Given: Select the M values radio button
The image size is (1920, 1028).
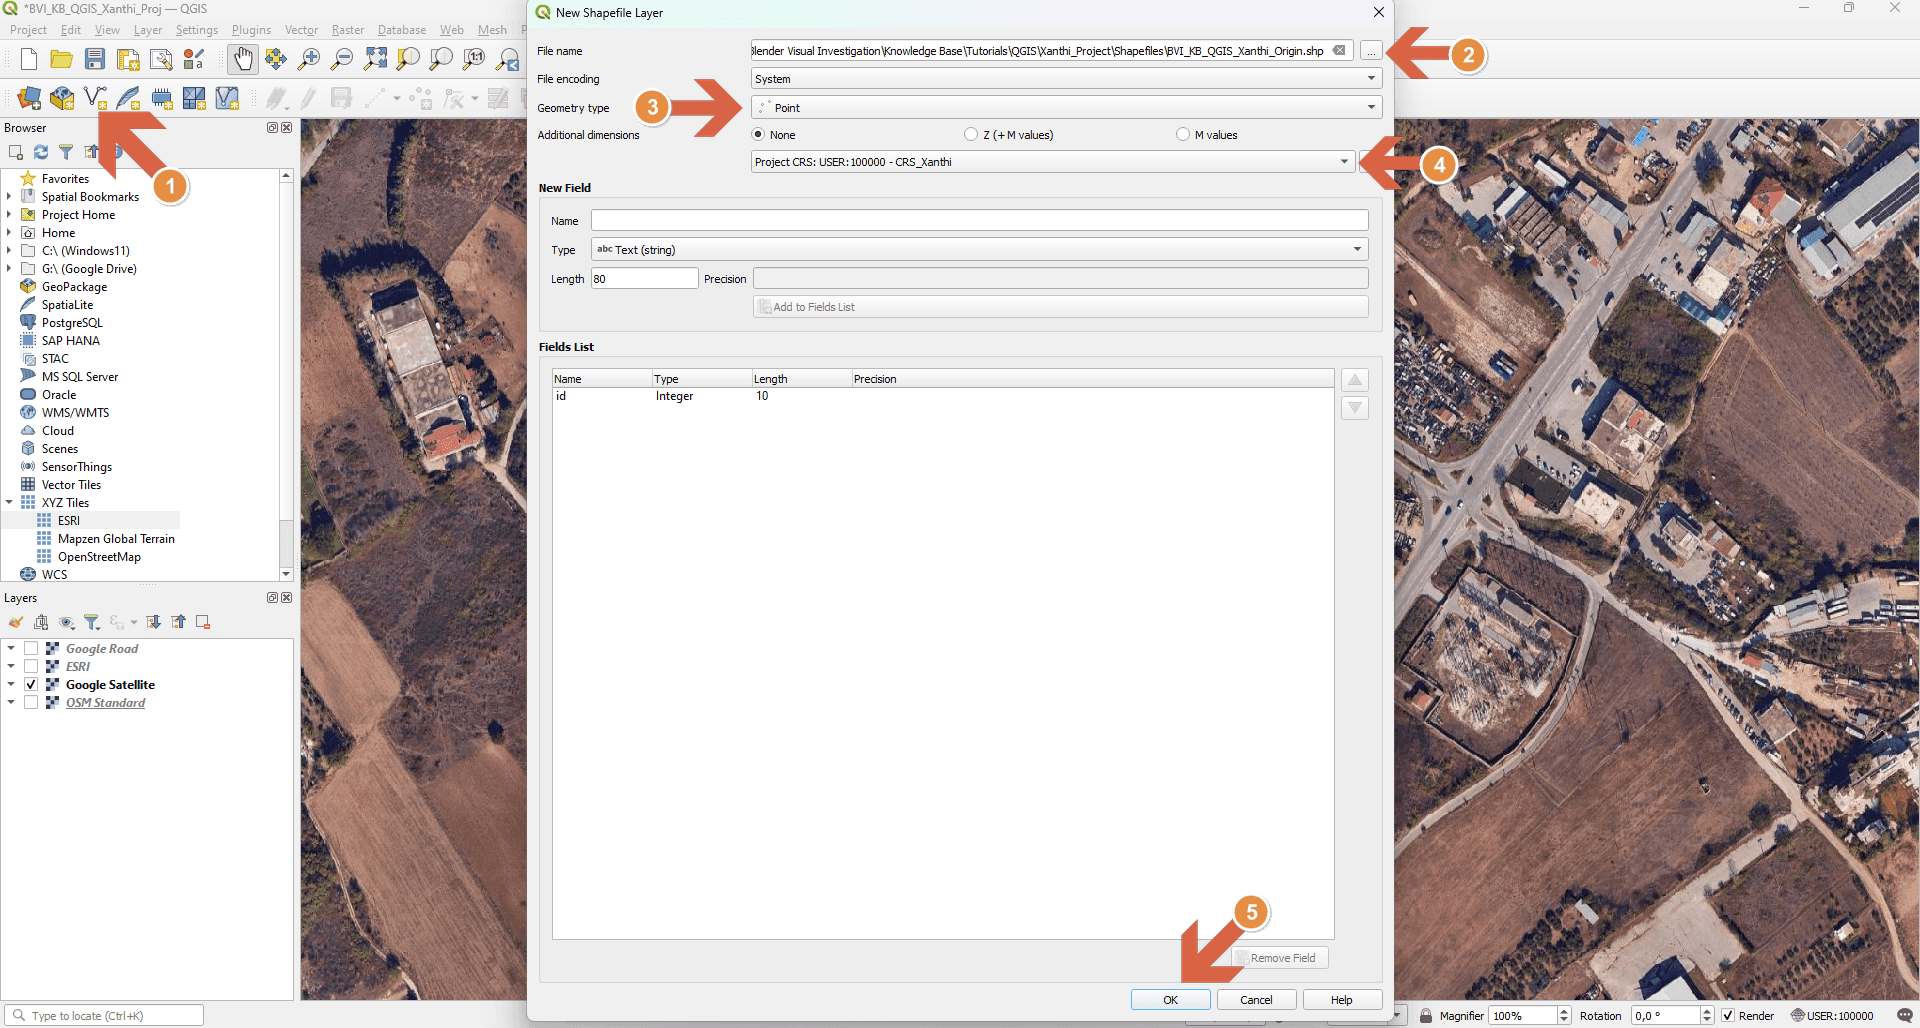Looking at the screenshot, I should pos(1183,135).
